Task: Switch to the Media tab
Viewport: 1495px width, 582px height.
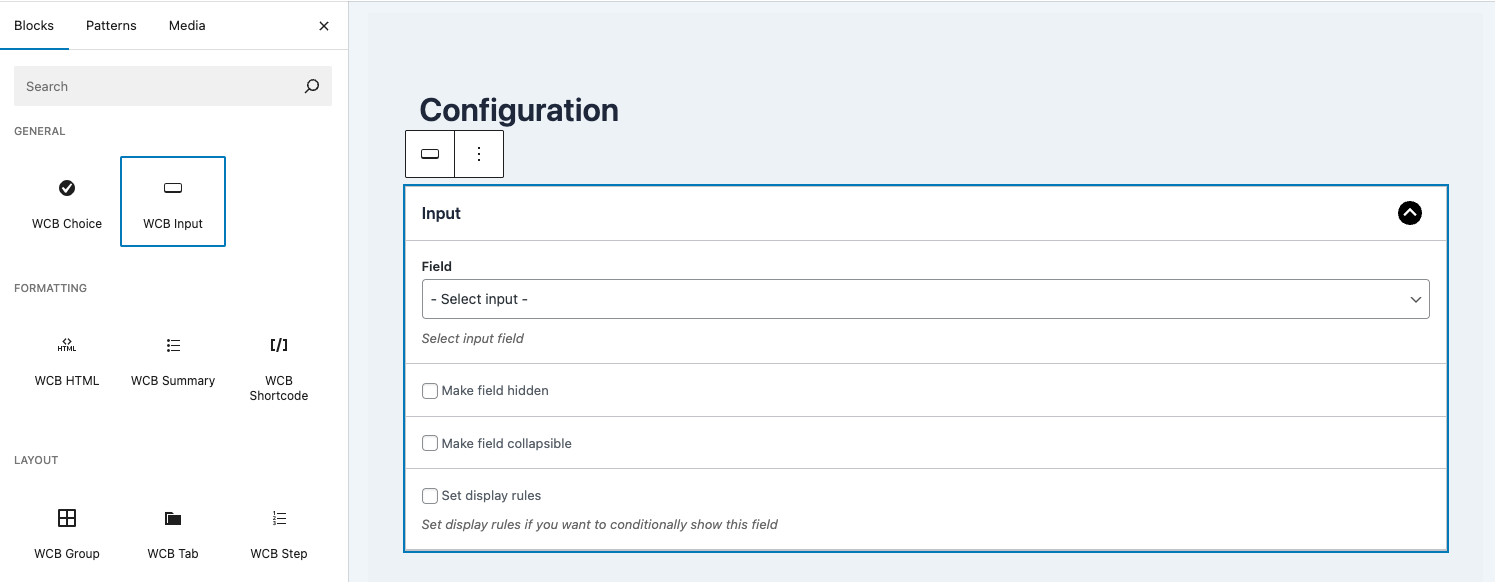Action: 187,25
